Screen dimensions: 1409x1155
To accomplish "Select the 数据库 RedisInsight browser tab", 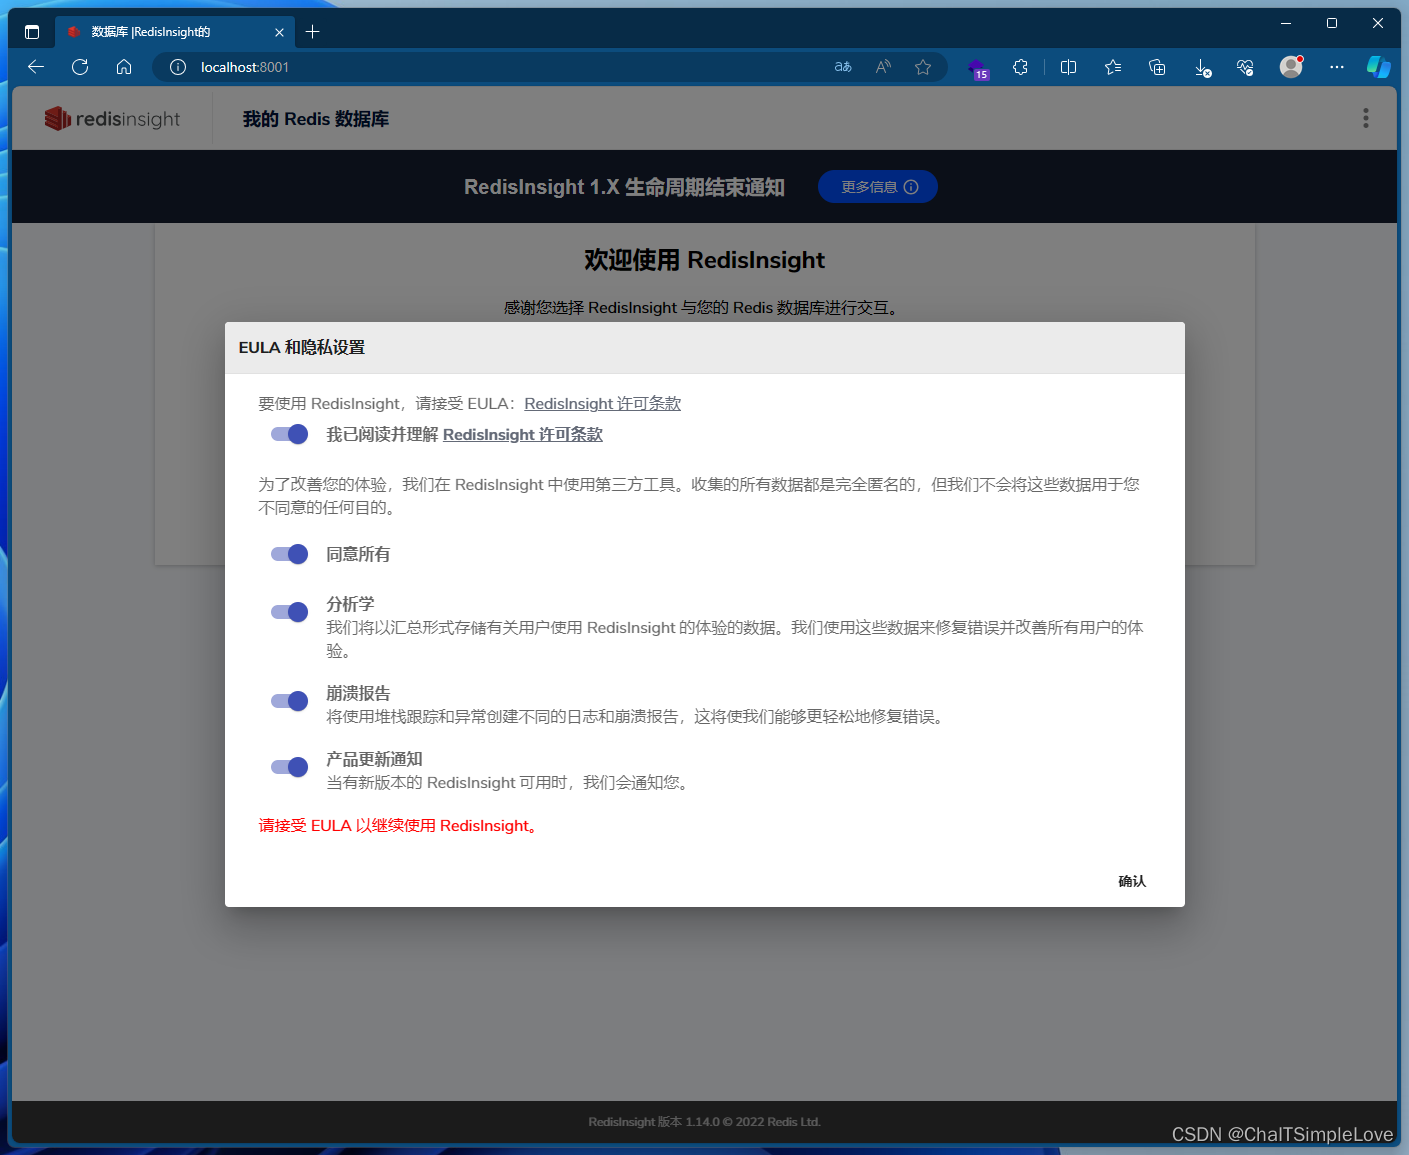I will [176, 32].
